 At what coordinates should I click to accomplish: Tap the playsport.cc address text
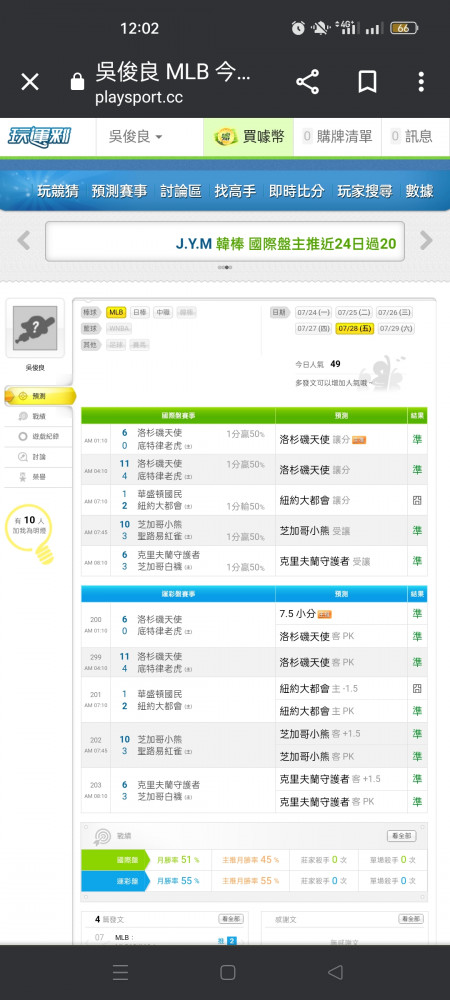(x=139, y=98)
